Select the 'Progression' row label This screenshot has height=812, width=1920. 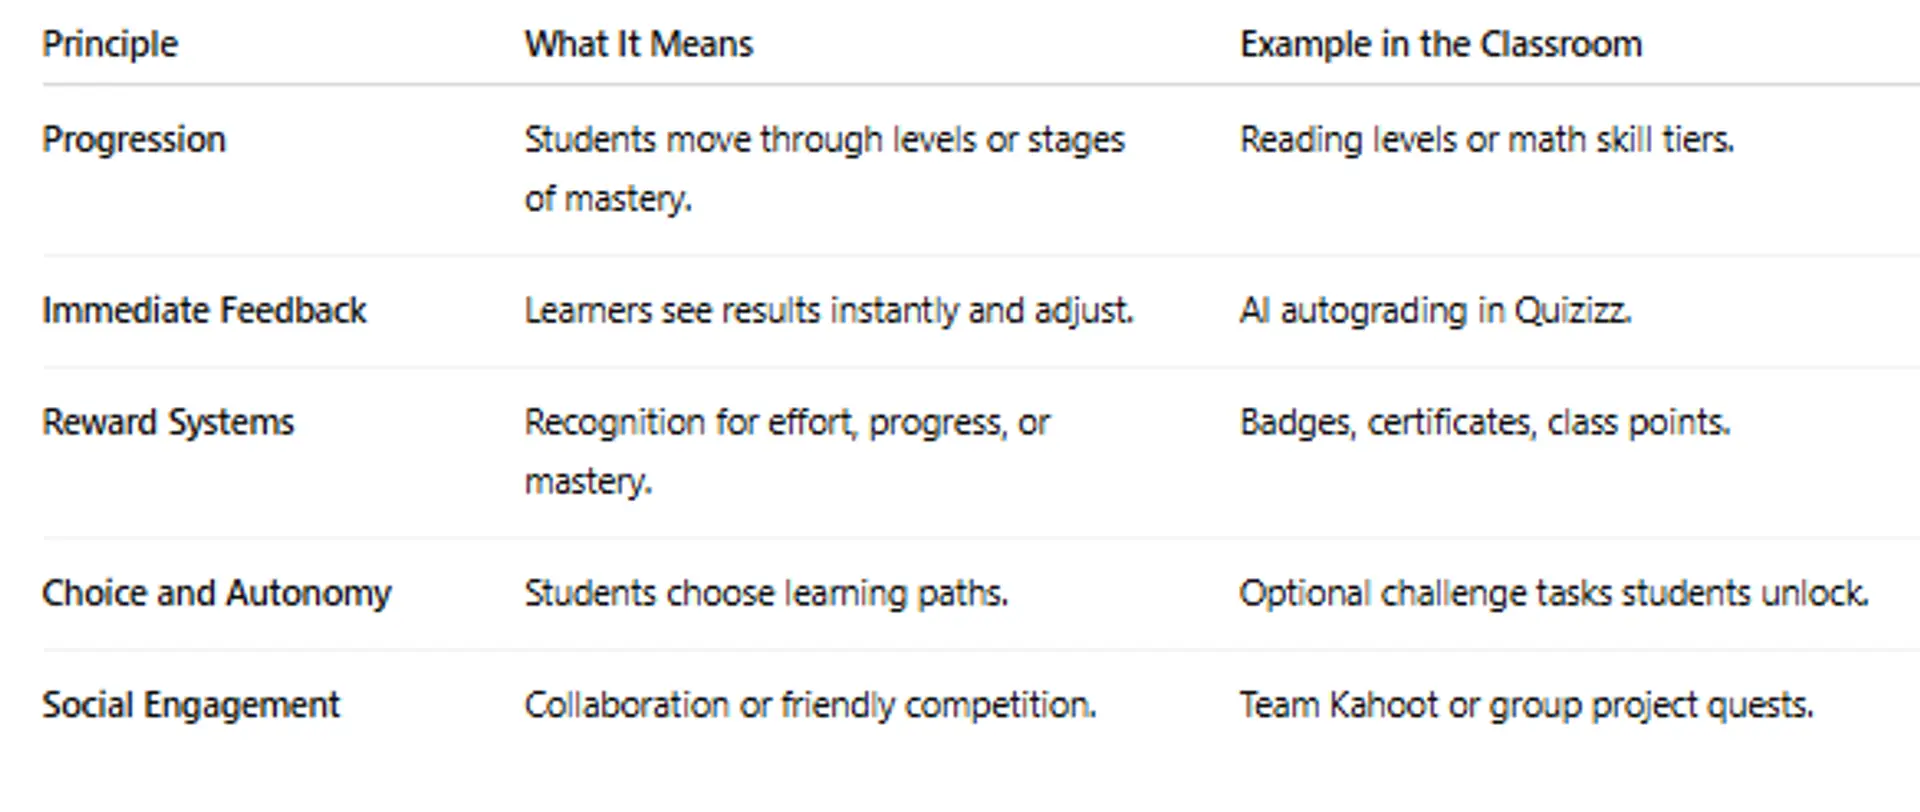pyautogui.click(x=134, y=139)
